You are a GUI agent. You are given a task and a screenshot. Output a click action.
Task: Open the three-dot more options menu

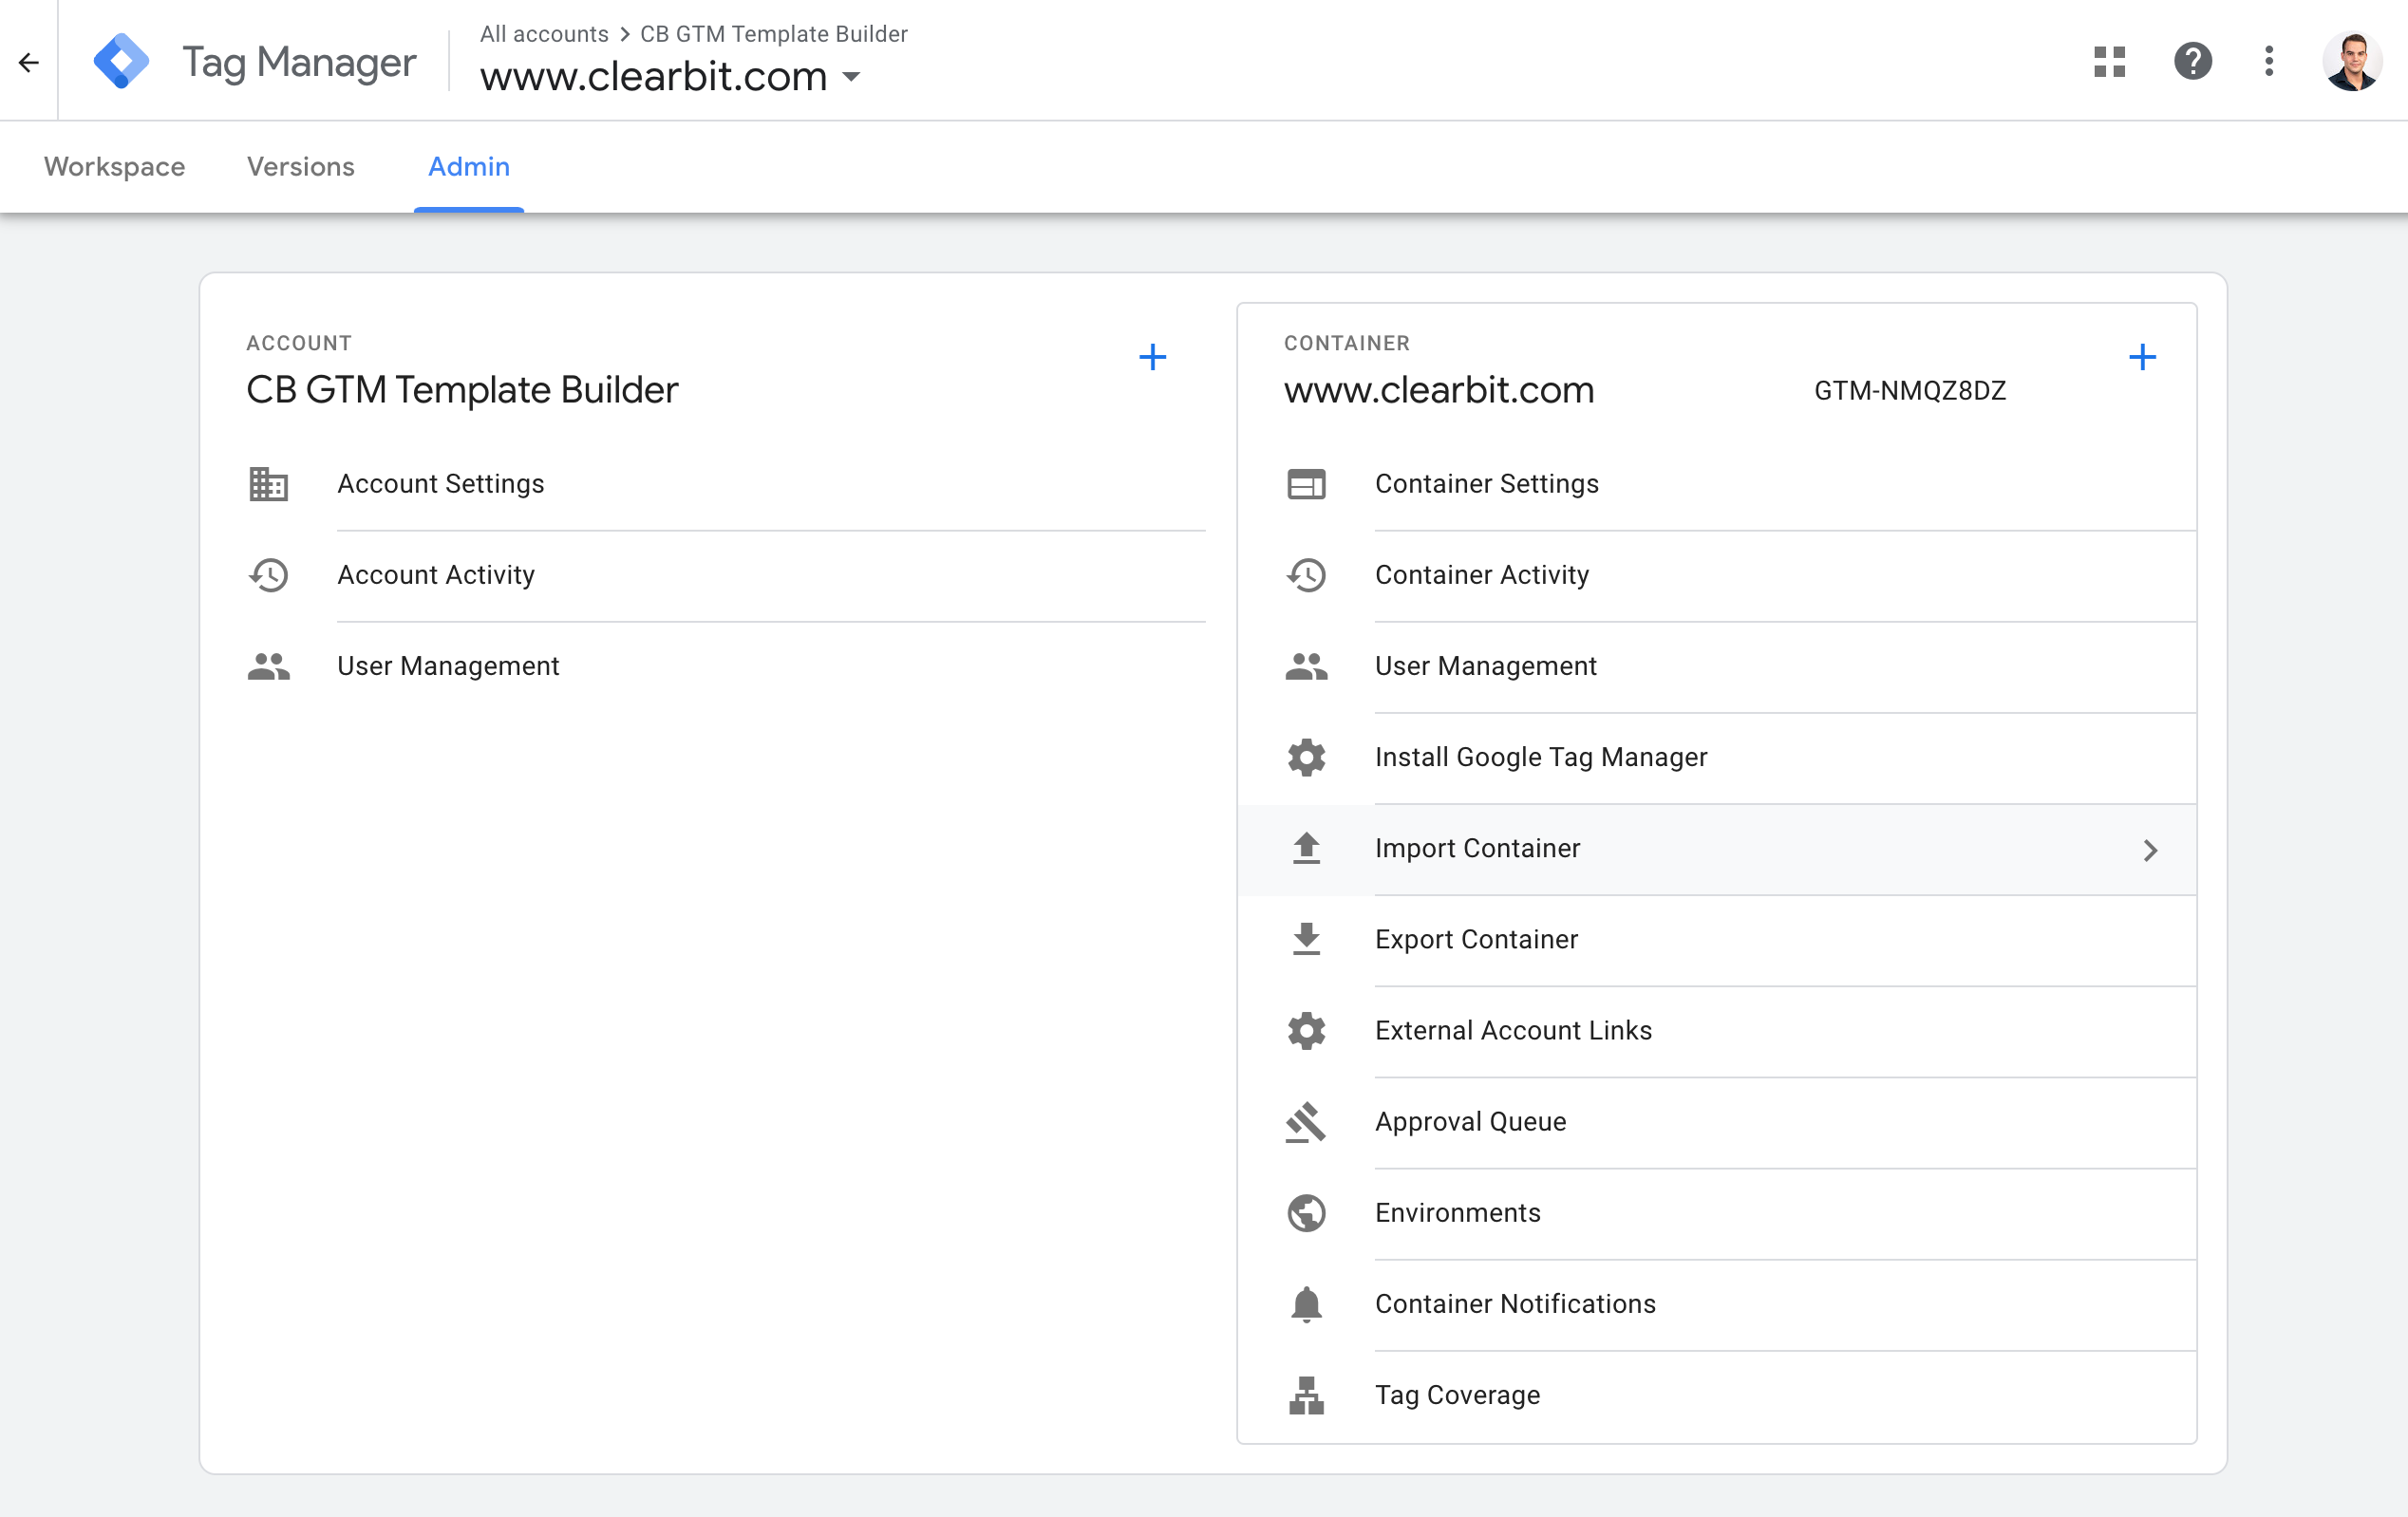(x=2269, y=61)
